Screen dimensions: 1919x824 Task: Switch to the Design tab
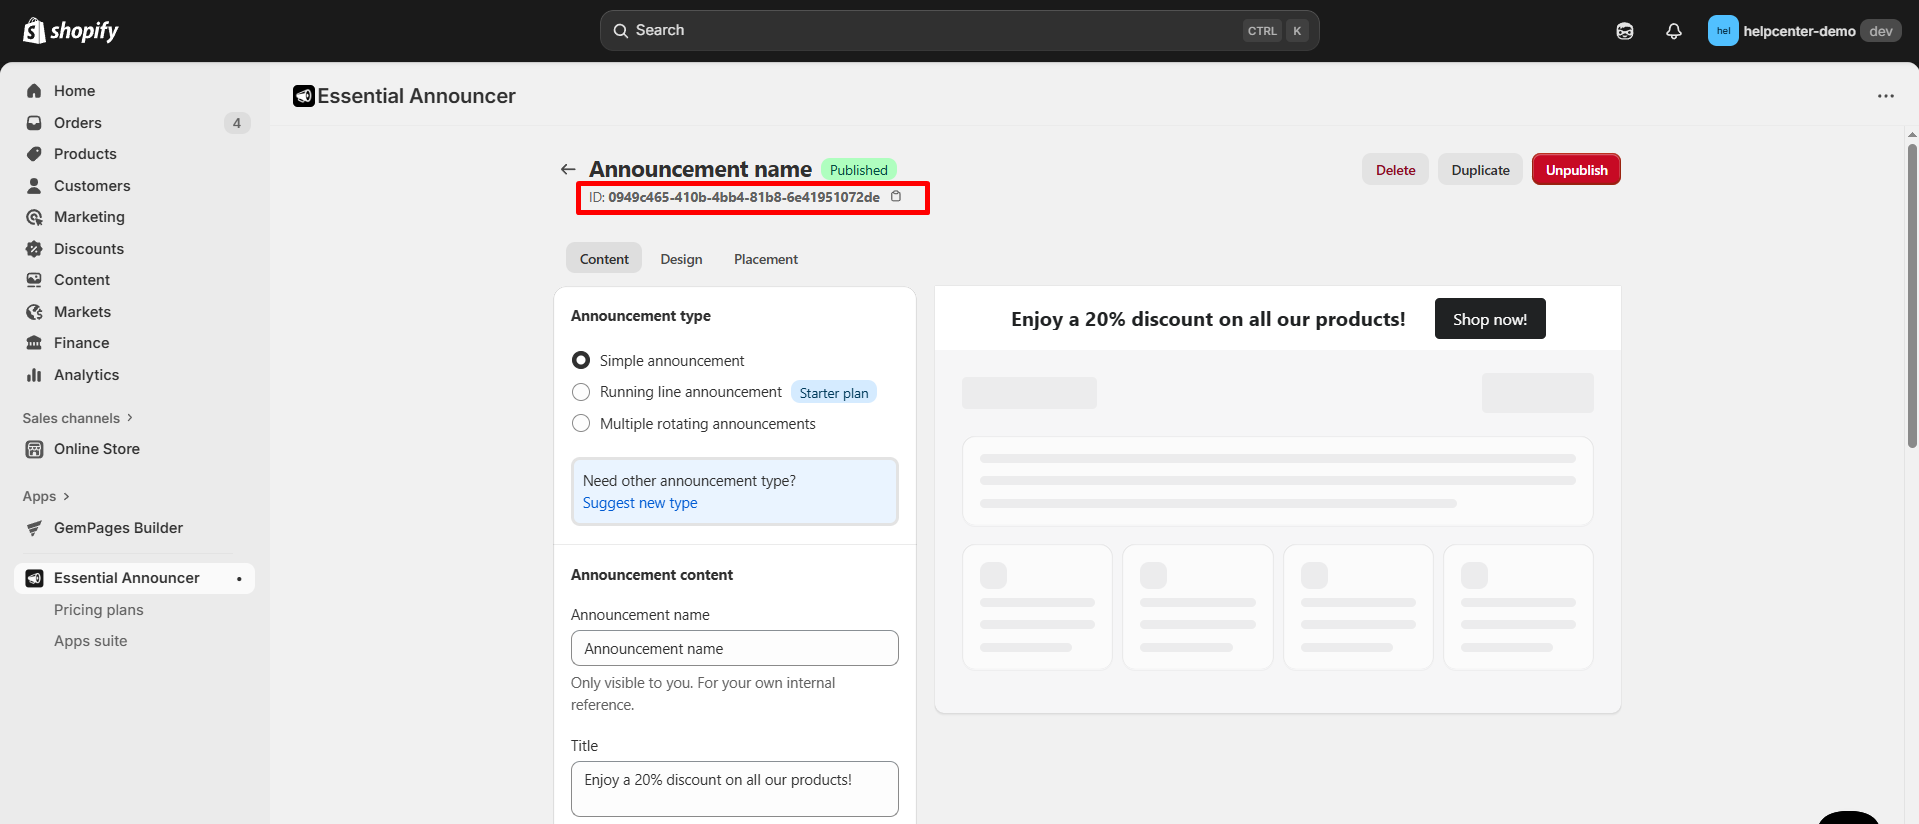pyautogui.click(x=681, y=259)
